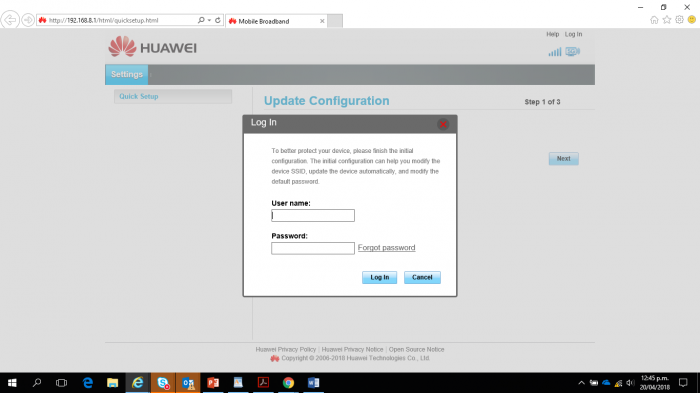Click the OneDrive cloud tray icon
The height and width of the screenshot is (393, 700).
point(606,383)
